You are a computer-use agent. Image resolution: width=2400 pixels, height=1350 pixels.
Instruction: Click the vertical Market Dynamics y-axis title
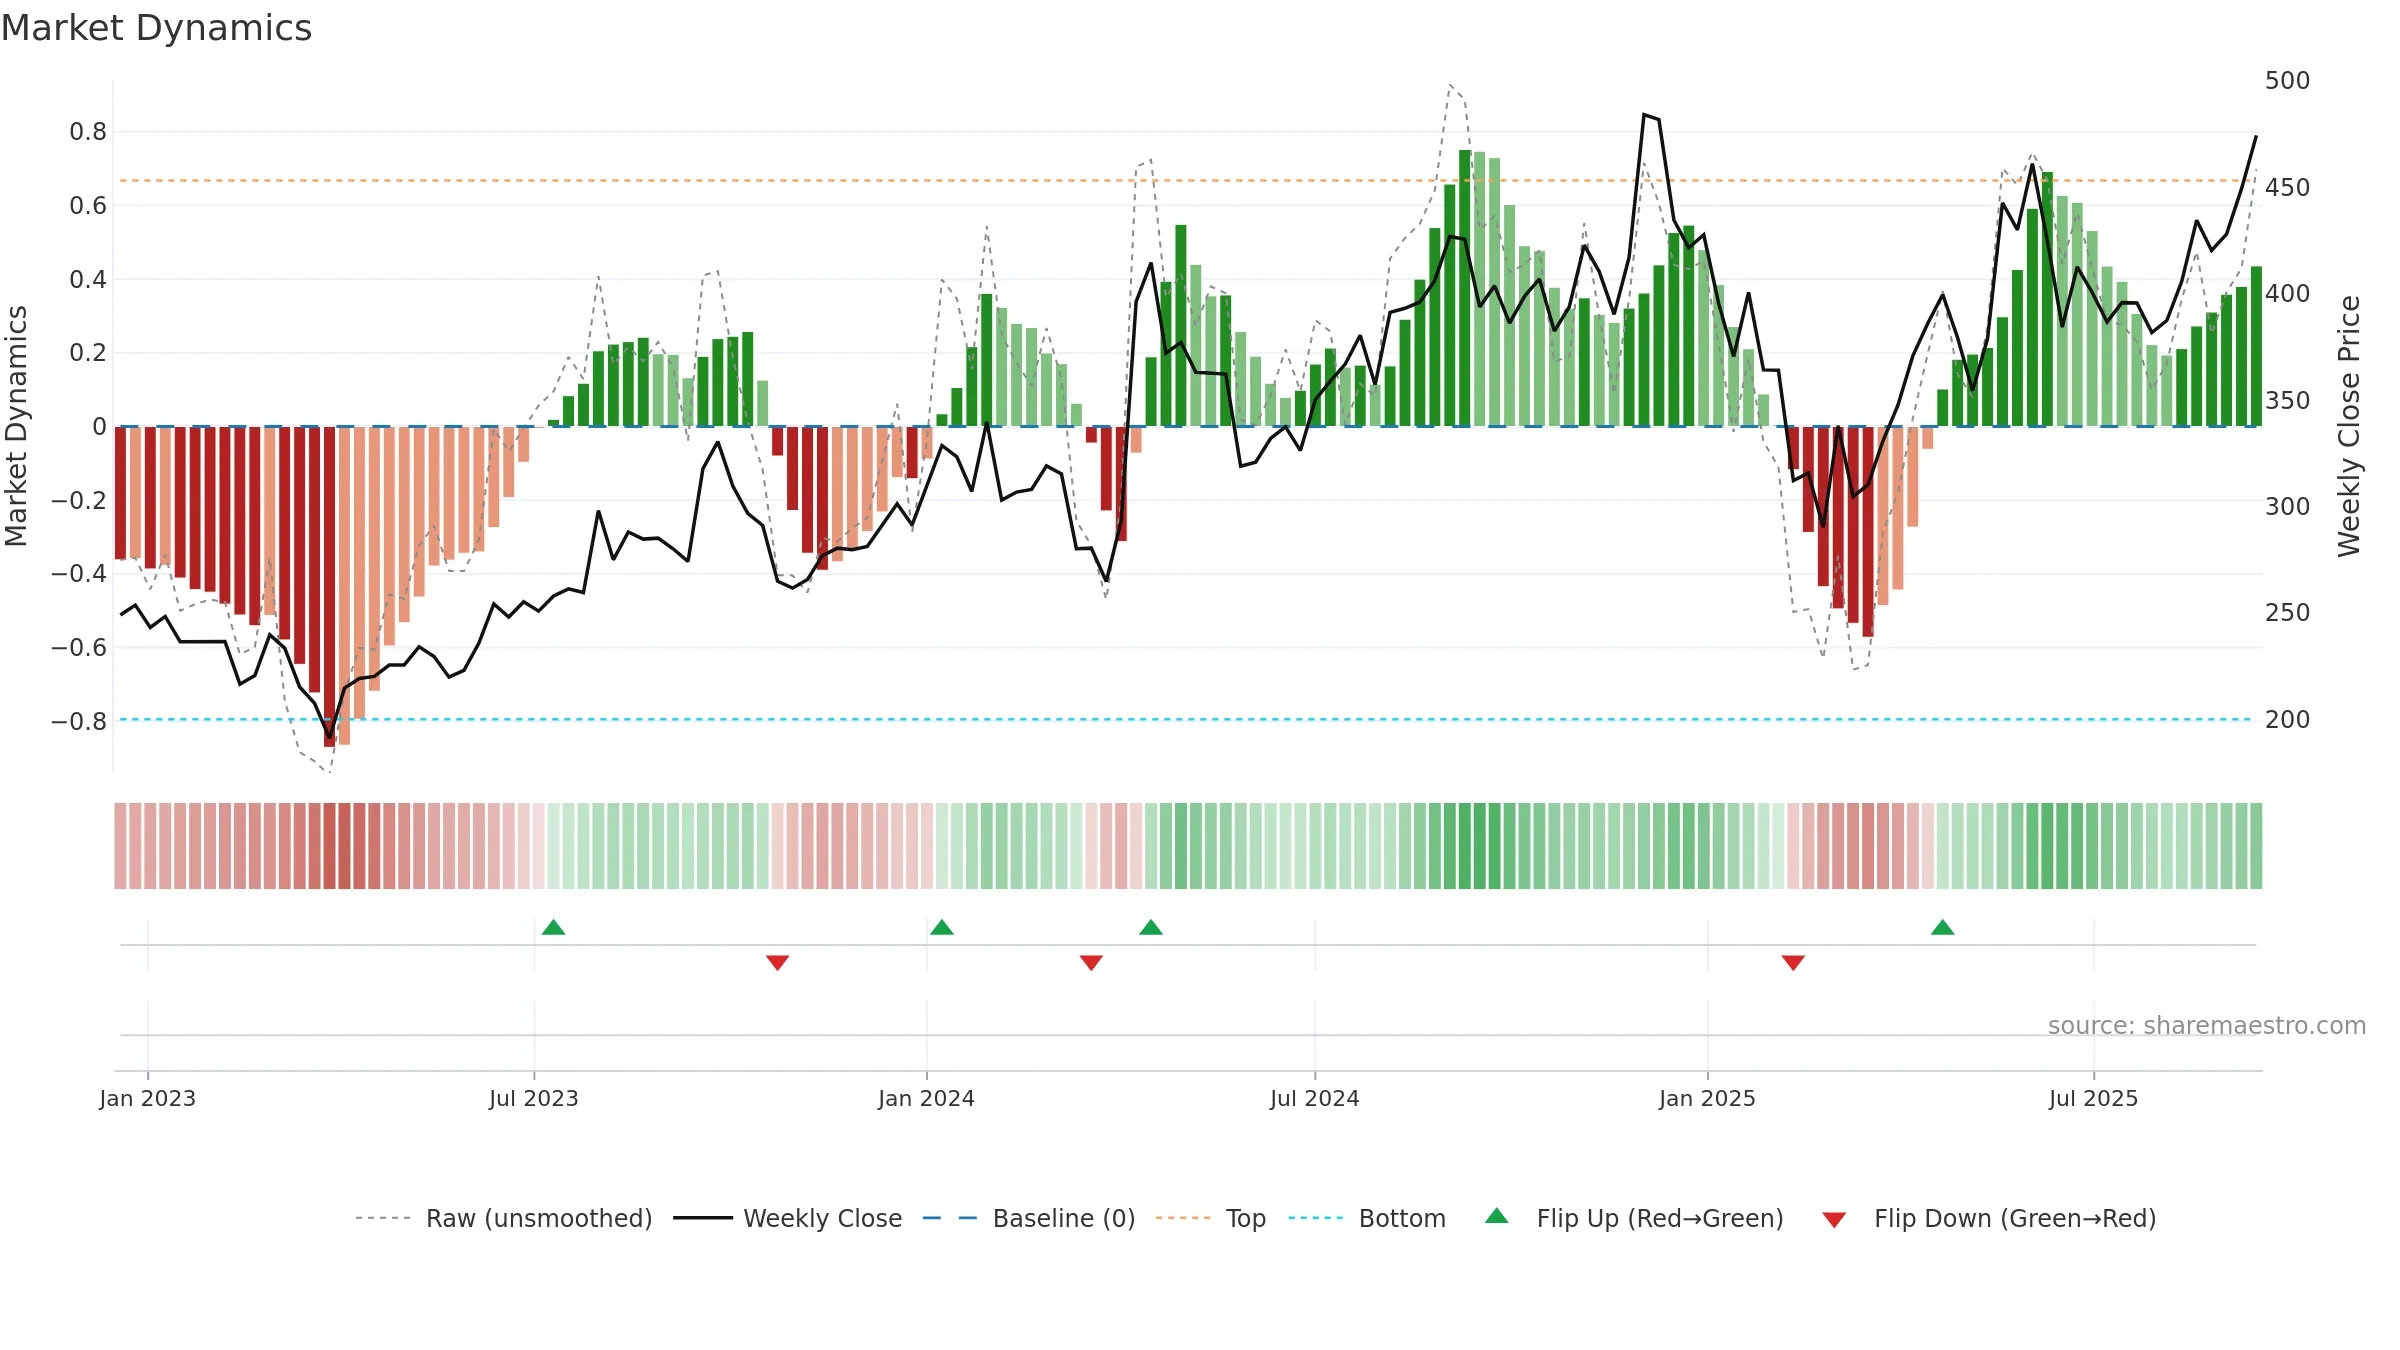pos(16,426)
